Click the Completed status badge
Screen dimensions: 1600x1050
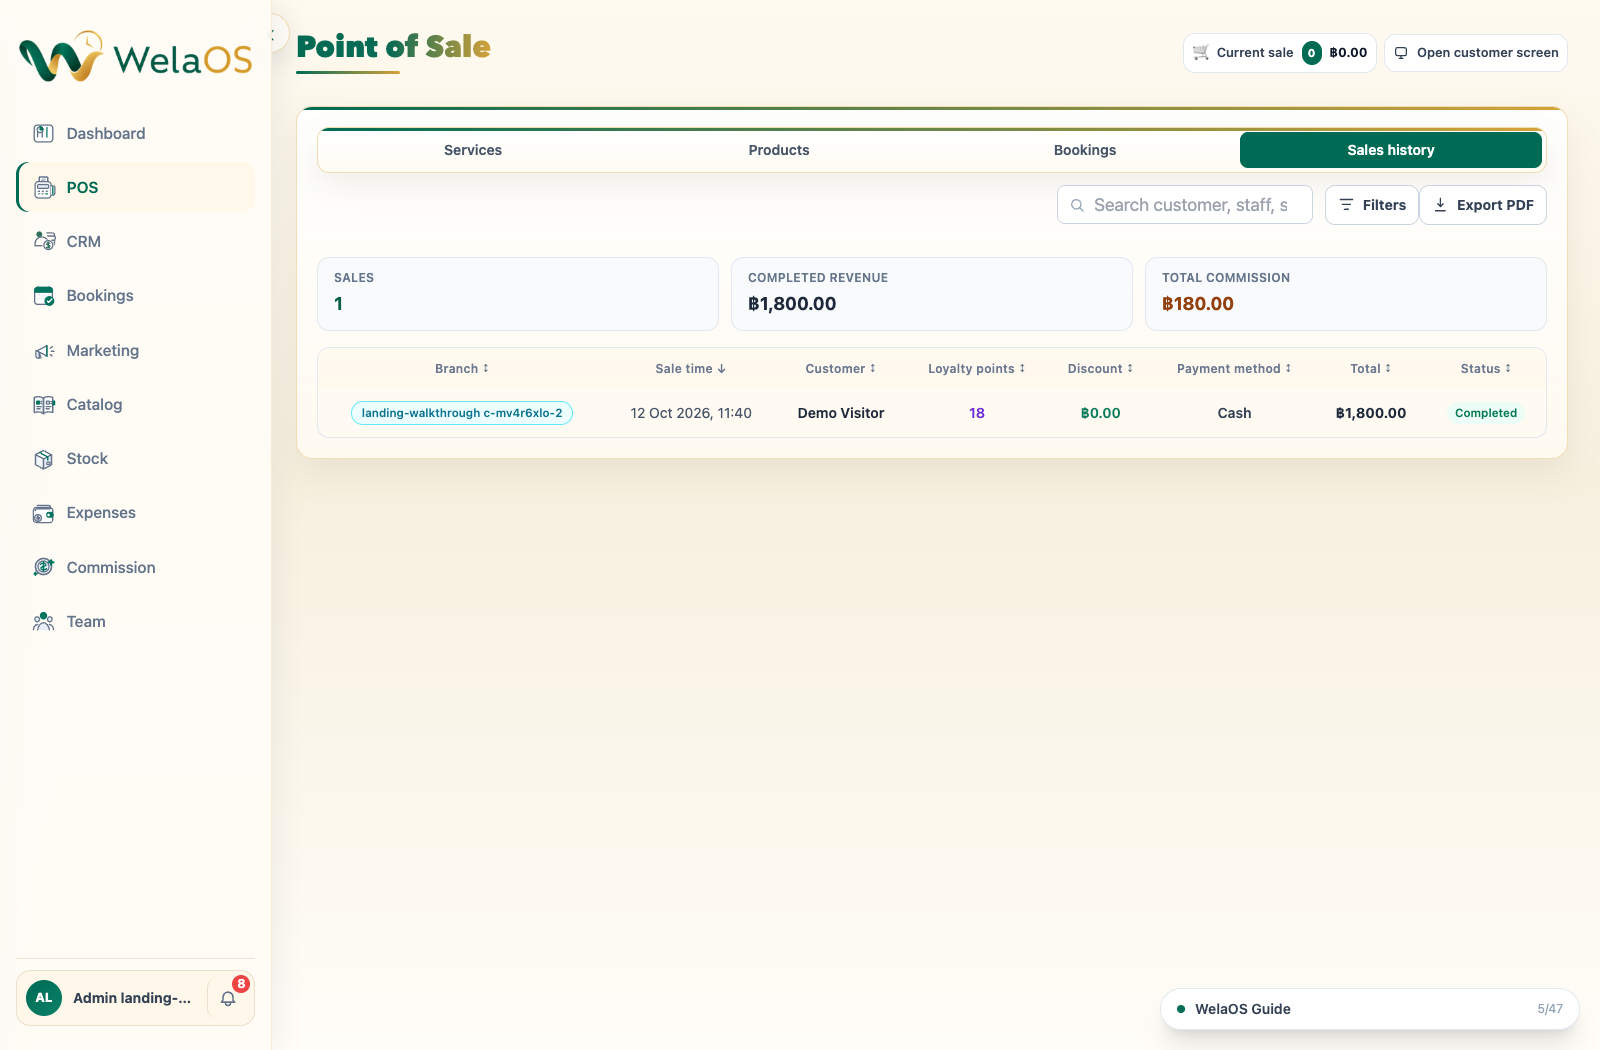pyautogui.click(x=1486, y=413)
